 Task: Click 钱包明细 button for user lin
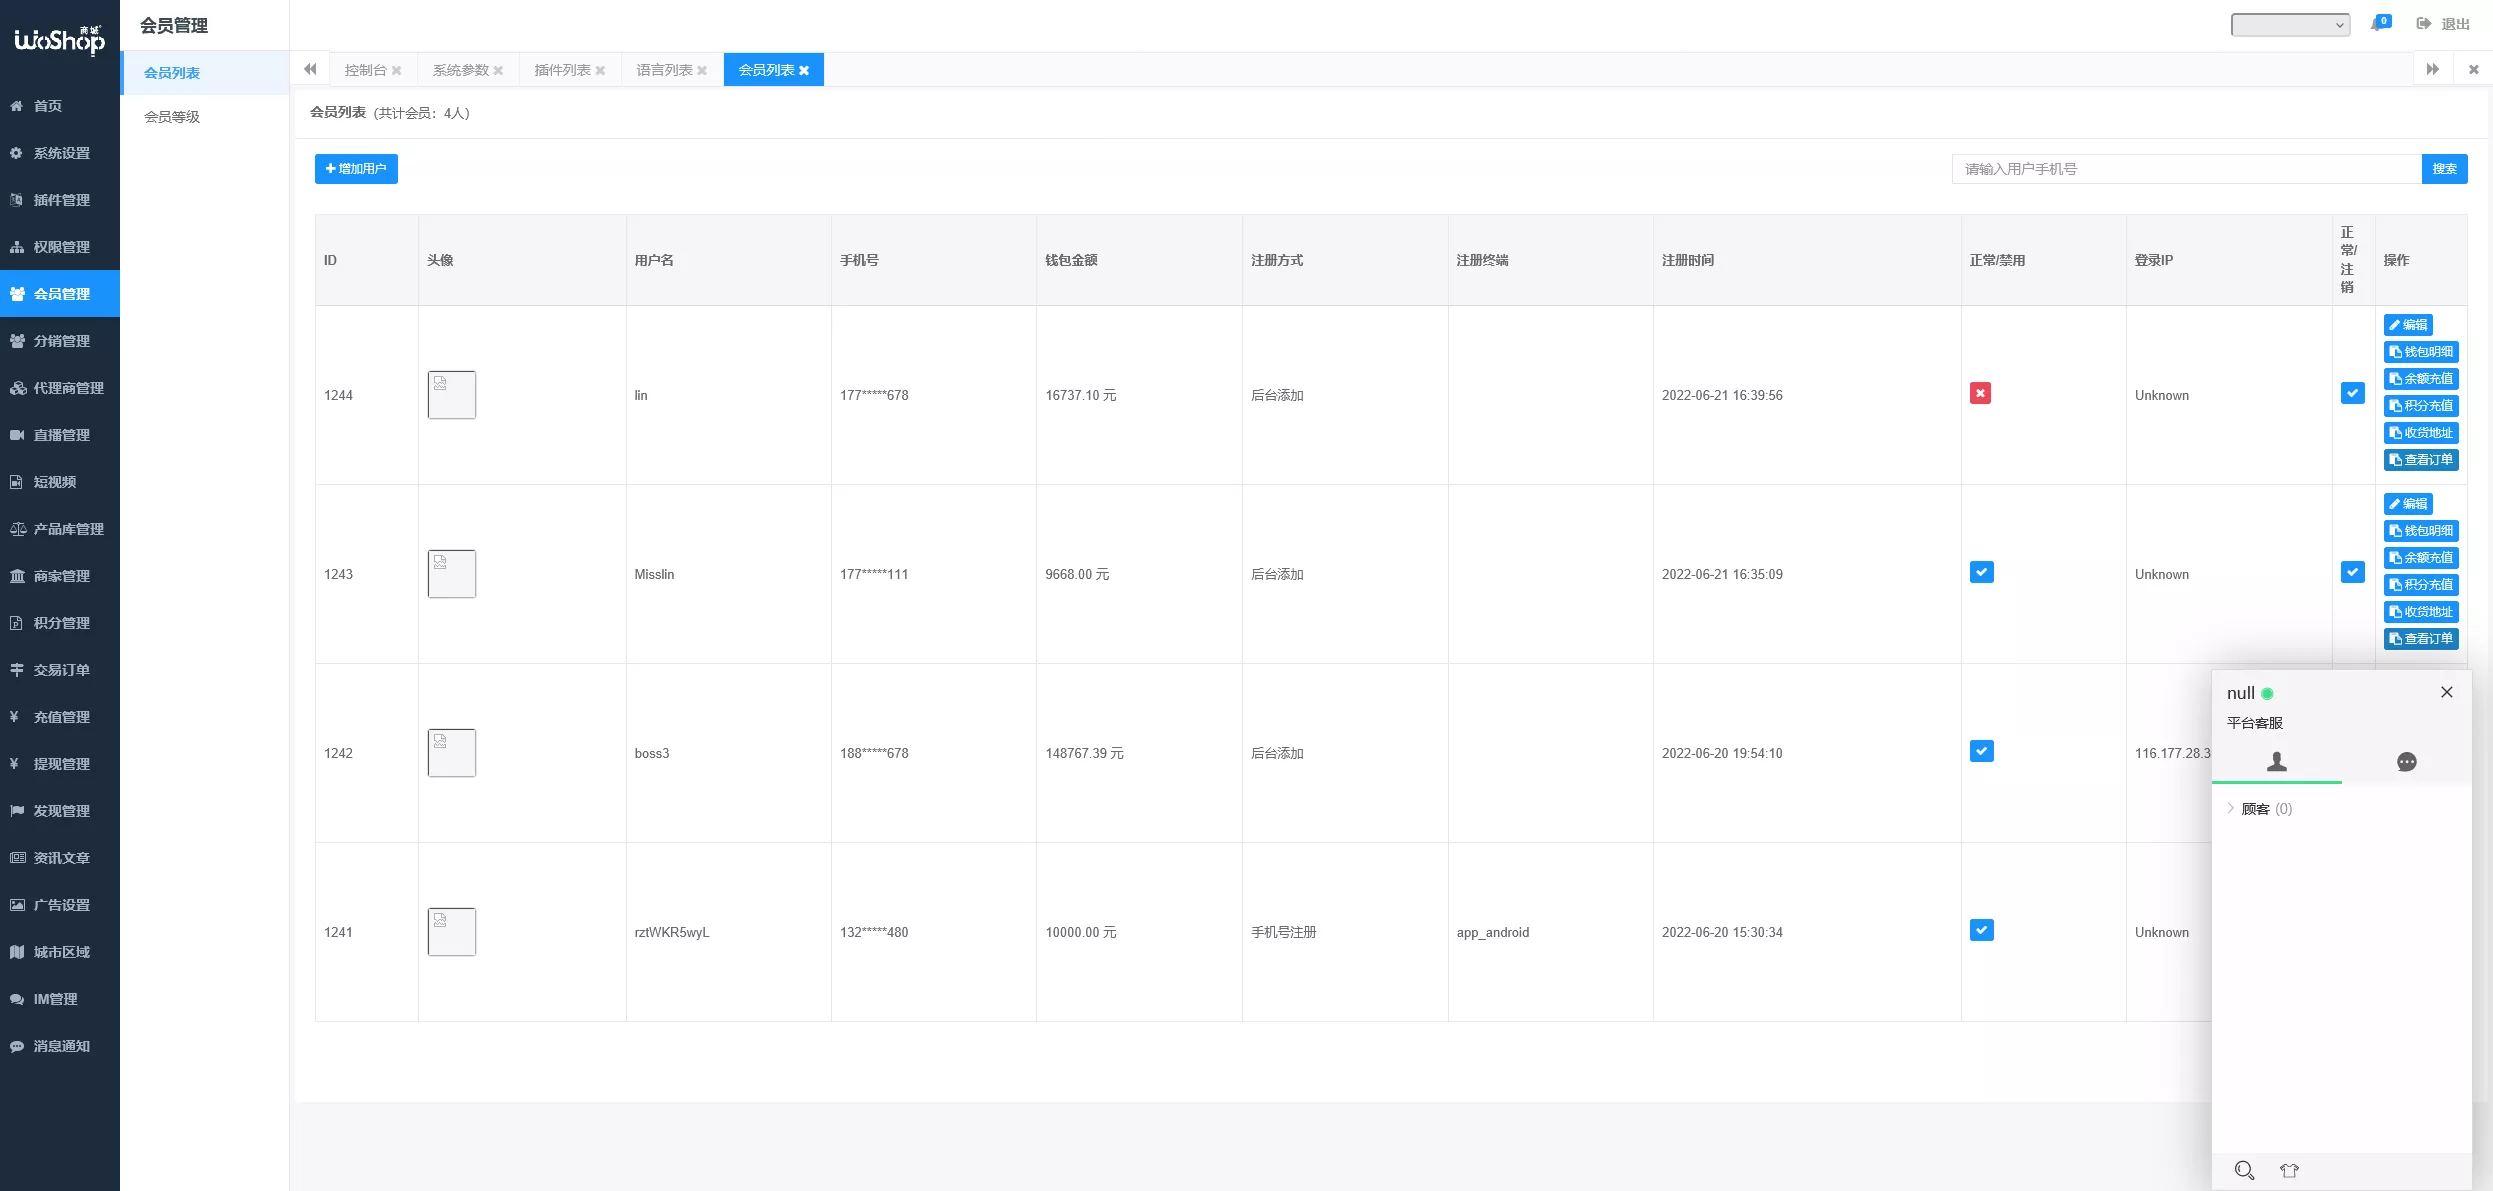pyautogui.click(x=2420, y=352)
